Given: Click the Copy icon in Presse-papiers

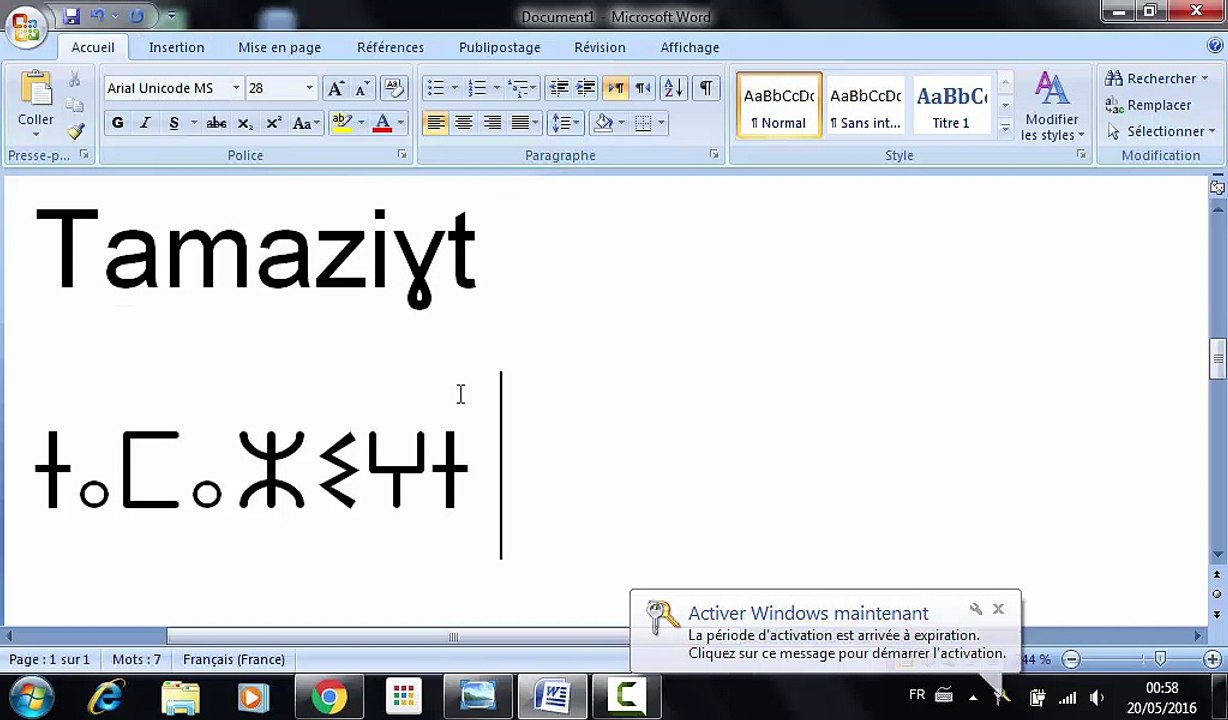Looking at the screenshot, I should coord(74,105).
